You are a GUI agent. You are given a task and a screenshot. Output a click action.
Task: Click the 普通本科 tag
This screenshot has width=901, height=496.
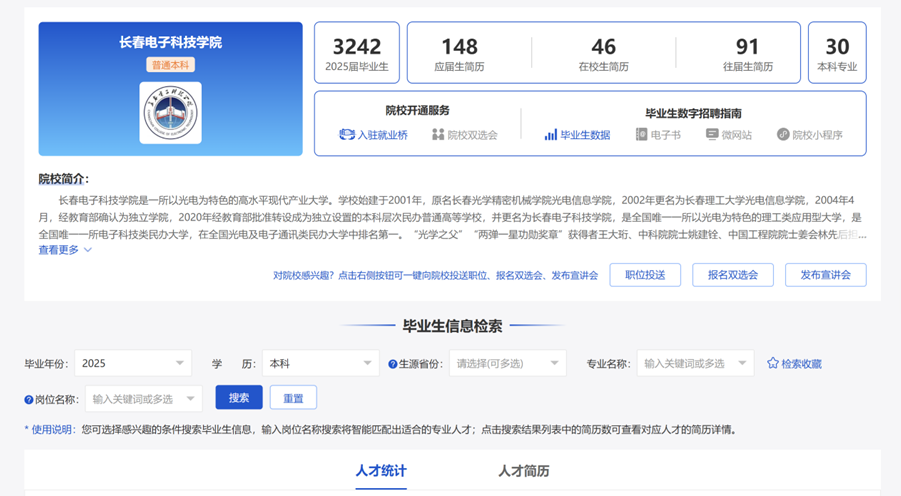170,65
